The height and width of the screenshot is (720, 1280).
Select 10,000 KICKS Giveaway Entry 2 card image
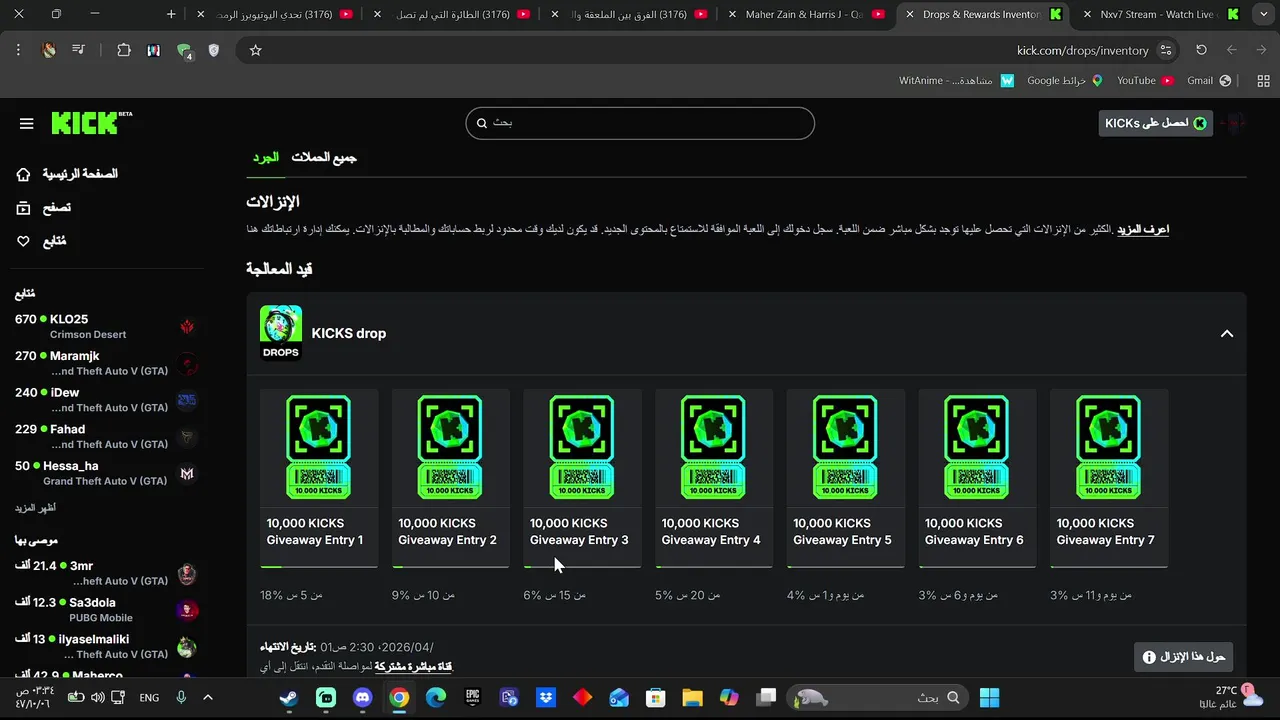tap(451, 448)
